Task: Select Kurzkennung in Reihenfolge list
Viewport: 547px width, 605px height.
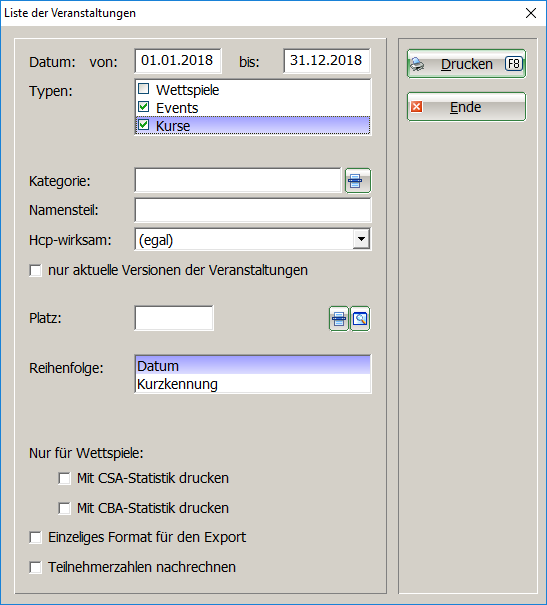Action: click(253, 384)
